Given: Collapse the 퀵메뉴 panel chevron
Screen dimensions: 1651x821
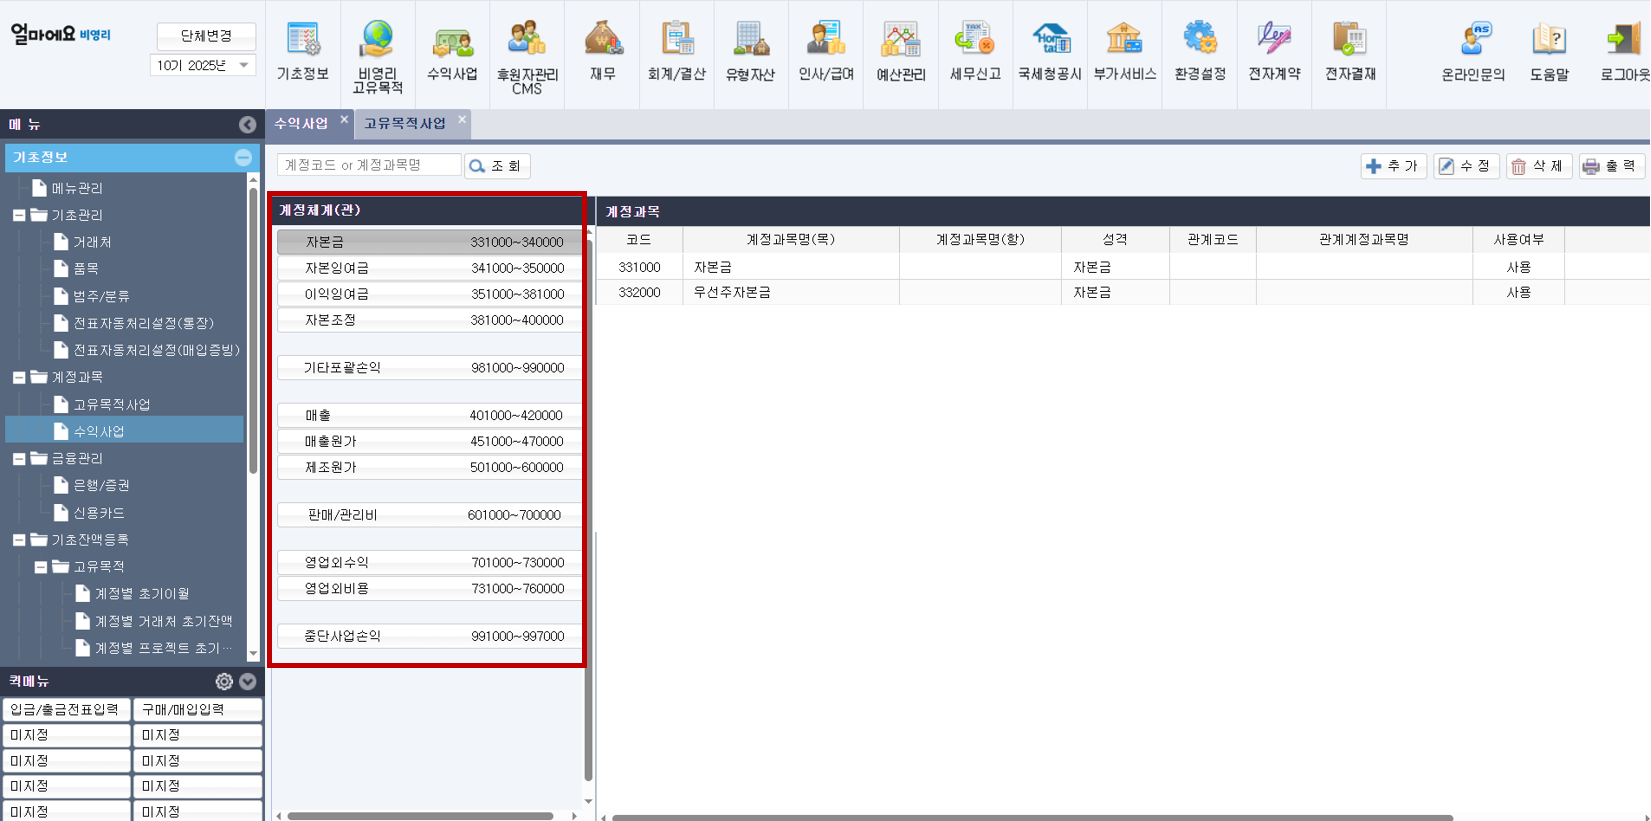Looking at the screenshot, I should pyautogui.click(x=248, y=681).
